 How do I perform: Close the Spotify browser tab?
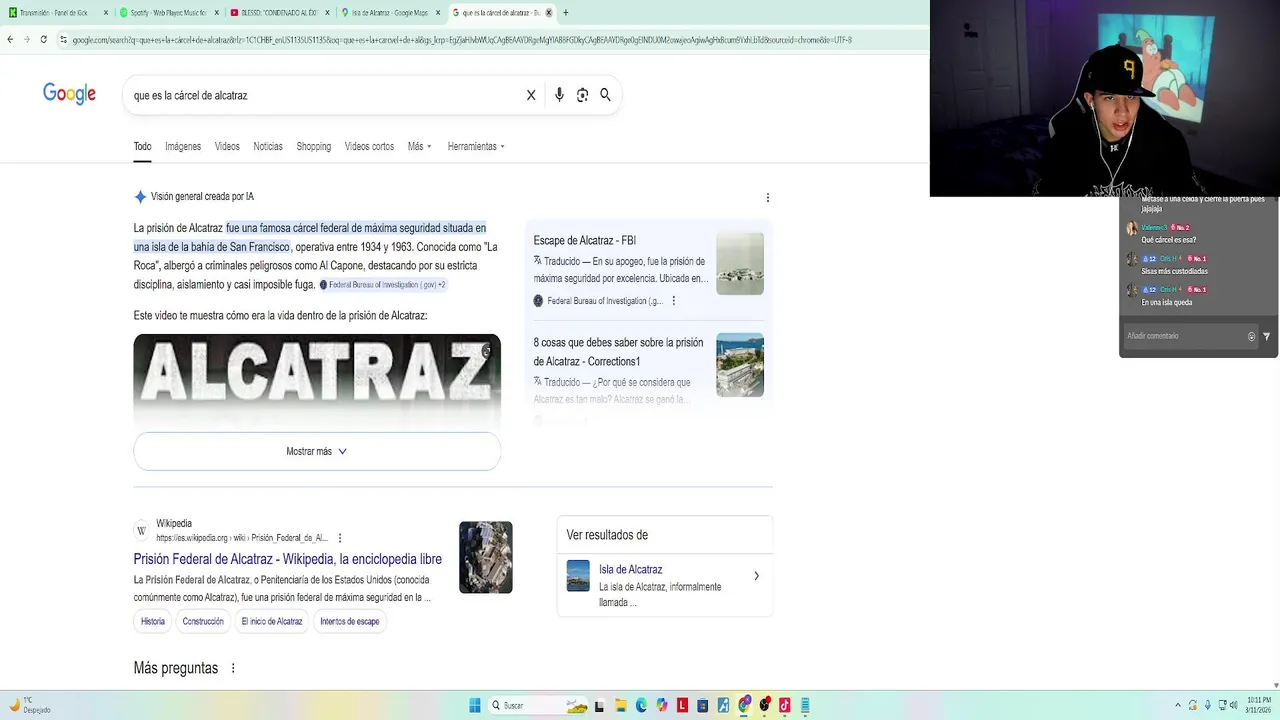click(216, 13)
